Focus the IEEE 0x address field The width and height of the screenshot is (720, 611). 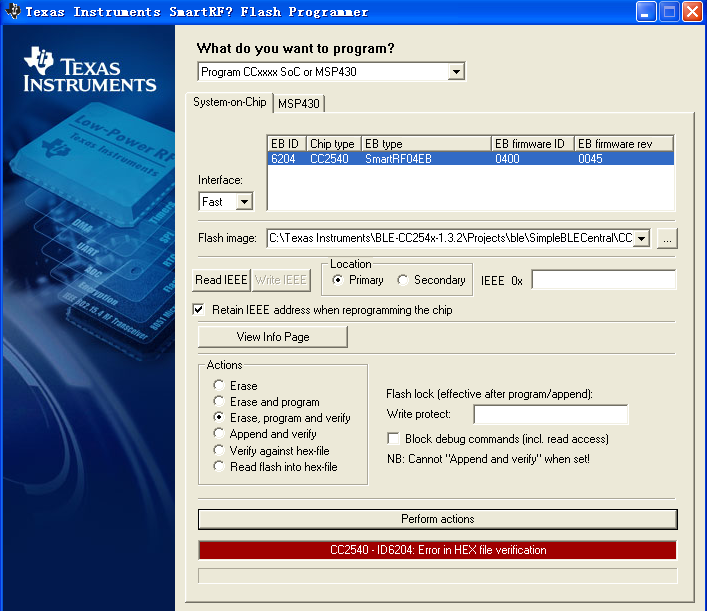tap(603, 280)
